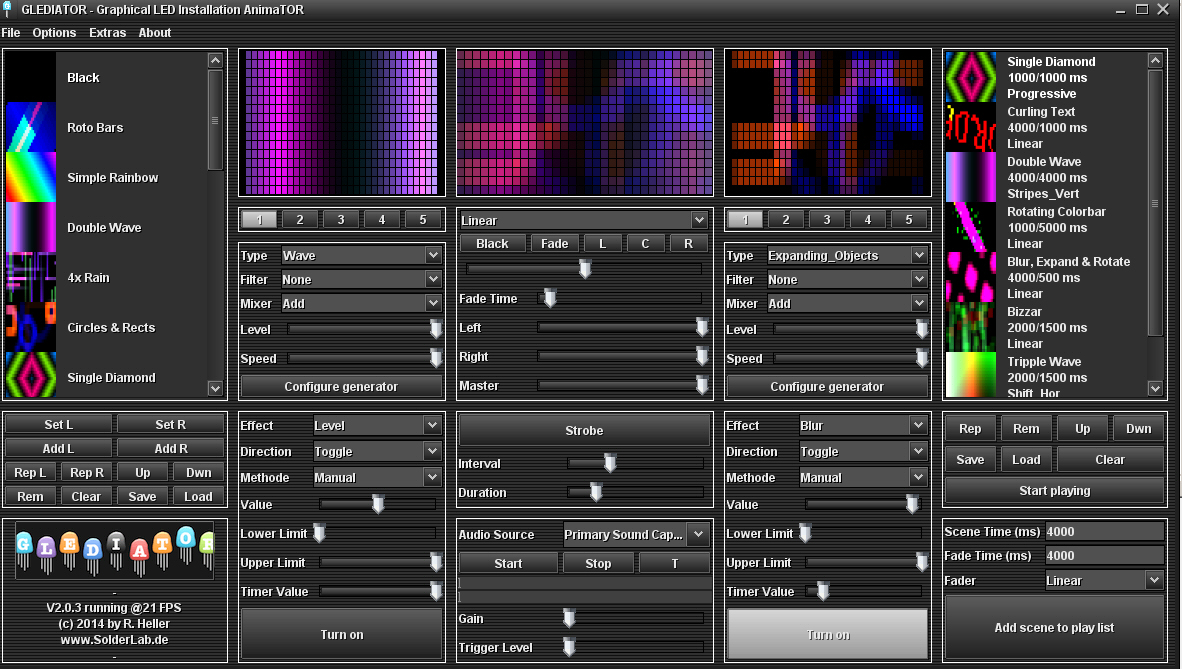Choose the Double Wave preset icon in left list

31,227
